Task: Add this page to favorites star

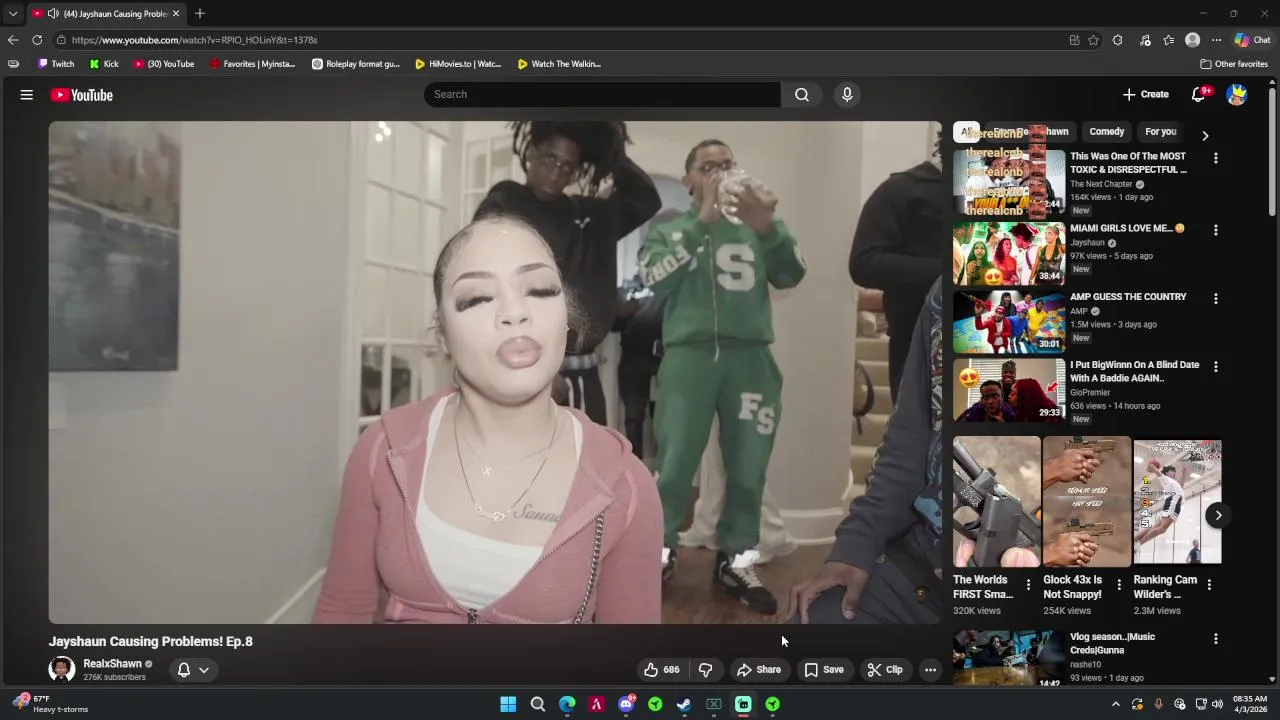Action: coord(1093,40)
